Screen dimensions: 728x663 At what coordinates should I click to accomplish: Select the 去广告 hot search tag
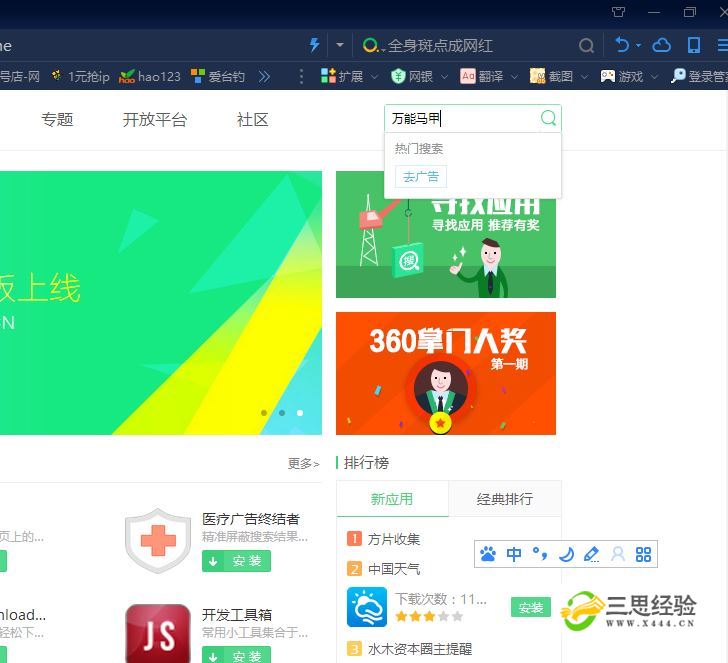coord(421,176)
